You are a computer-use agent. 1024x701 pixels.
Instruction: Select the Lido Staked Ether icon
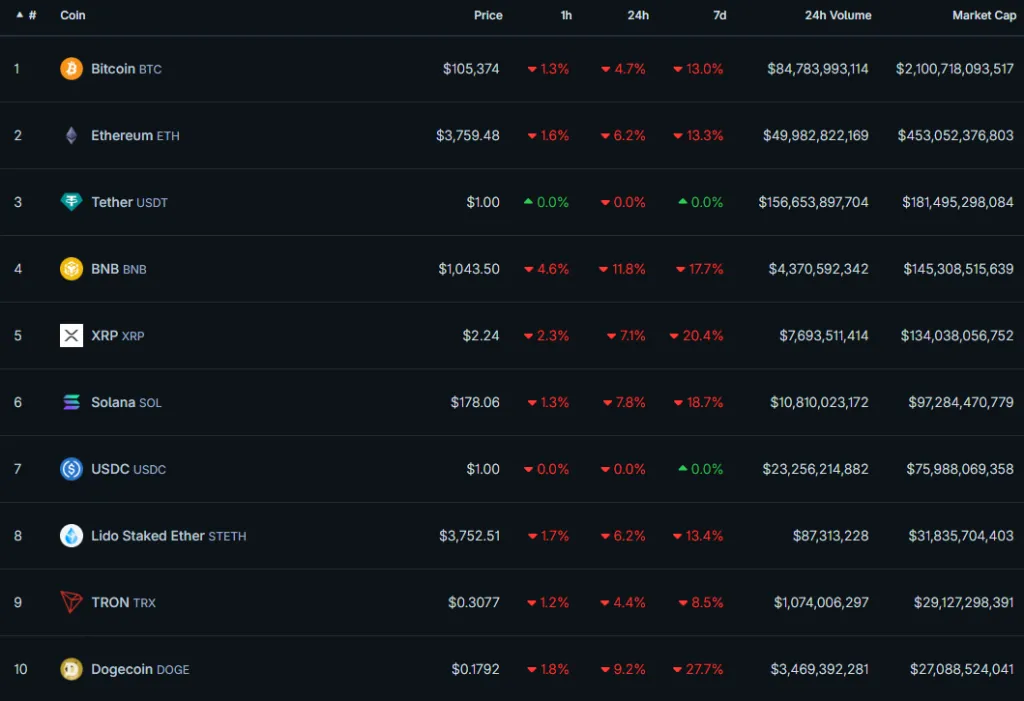click(x=70, y=535)
